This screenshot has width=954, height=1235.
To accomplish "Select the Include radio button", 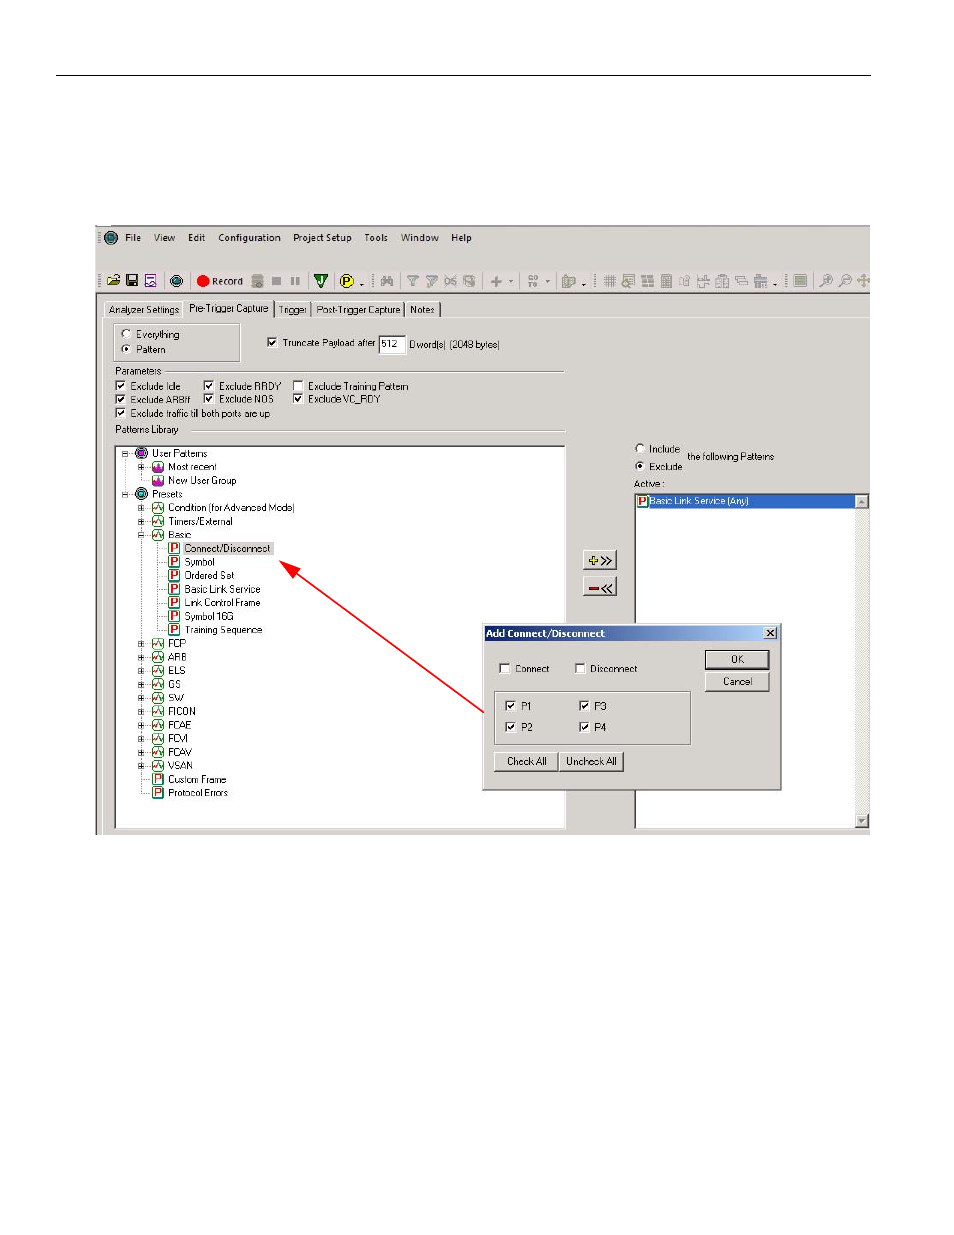I will (640, 449).
